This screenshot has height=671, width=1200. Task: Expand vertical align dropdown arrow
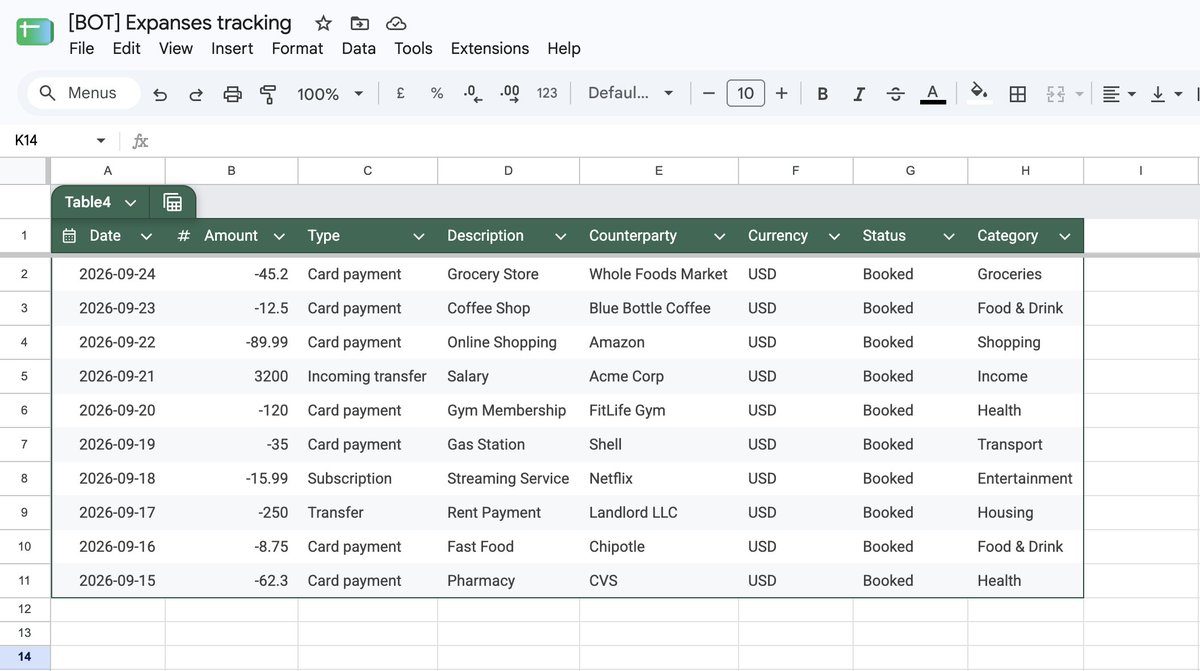[x=1178, y=94]
